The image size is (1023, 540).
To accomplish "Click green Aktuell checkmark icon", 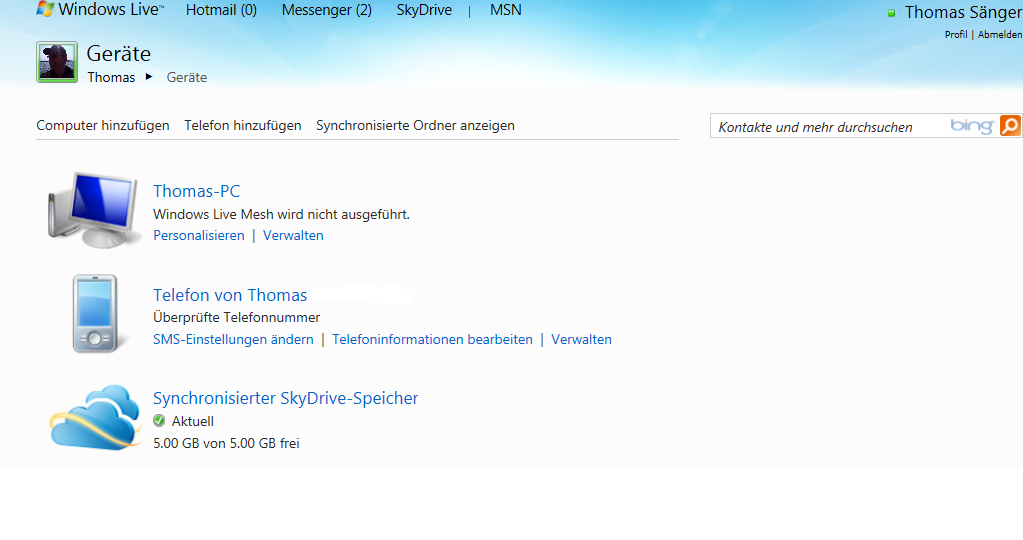I will [x=159, y=421].
